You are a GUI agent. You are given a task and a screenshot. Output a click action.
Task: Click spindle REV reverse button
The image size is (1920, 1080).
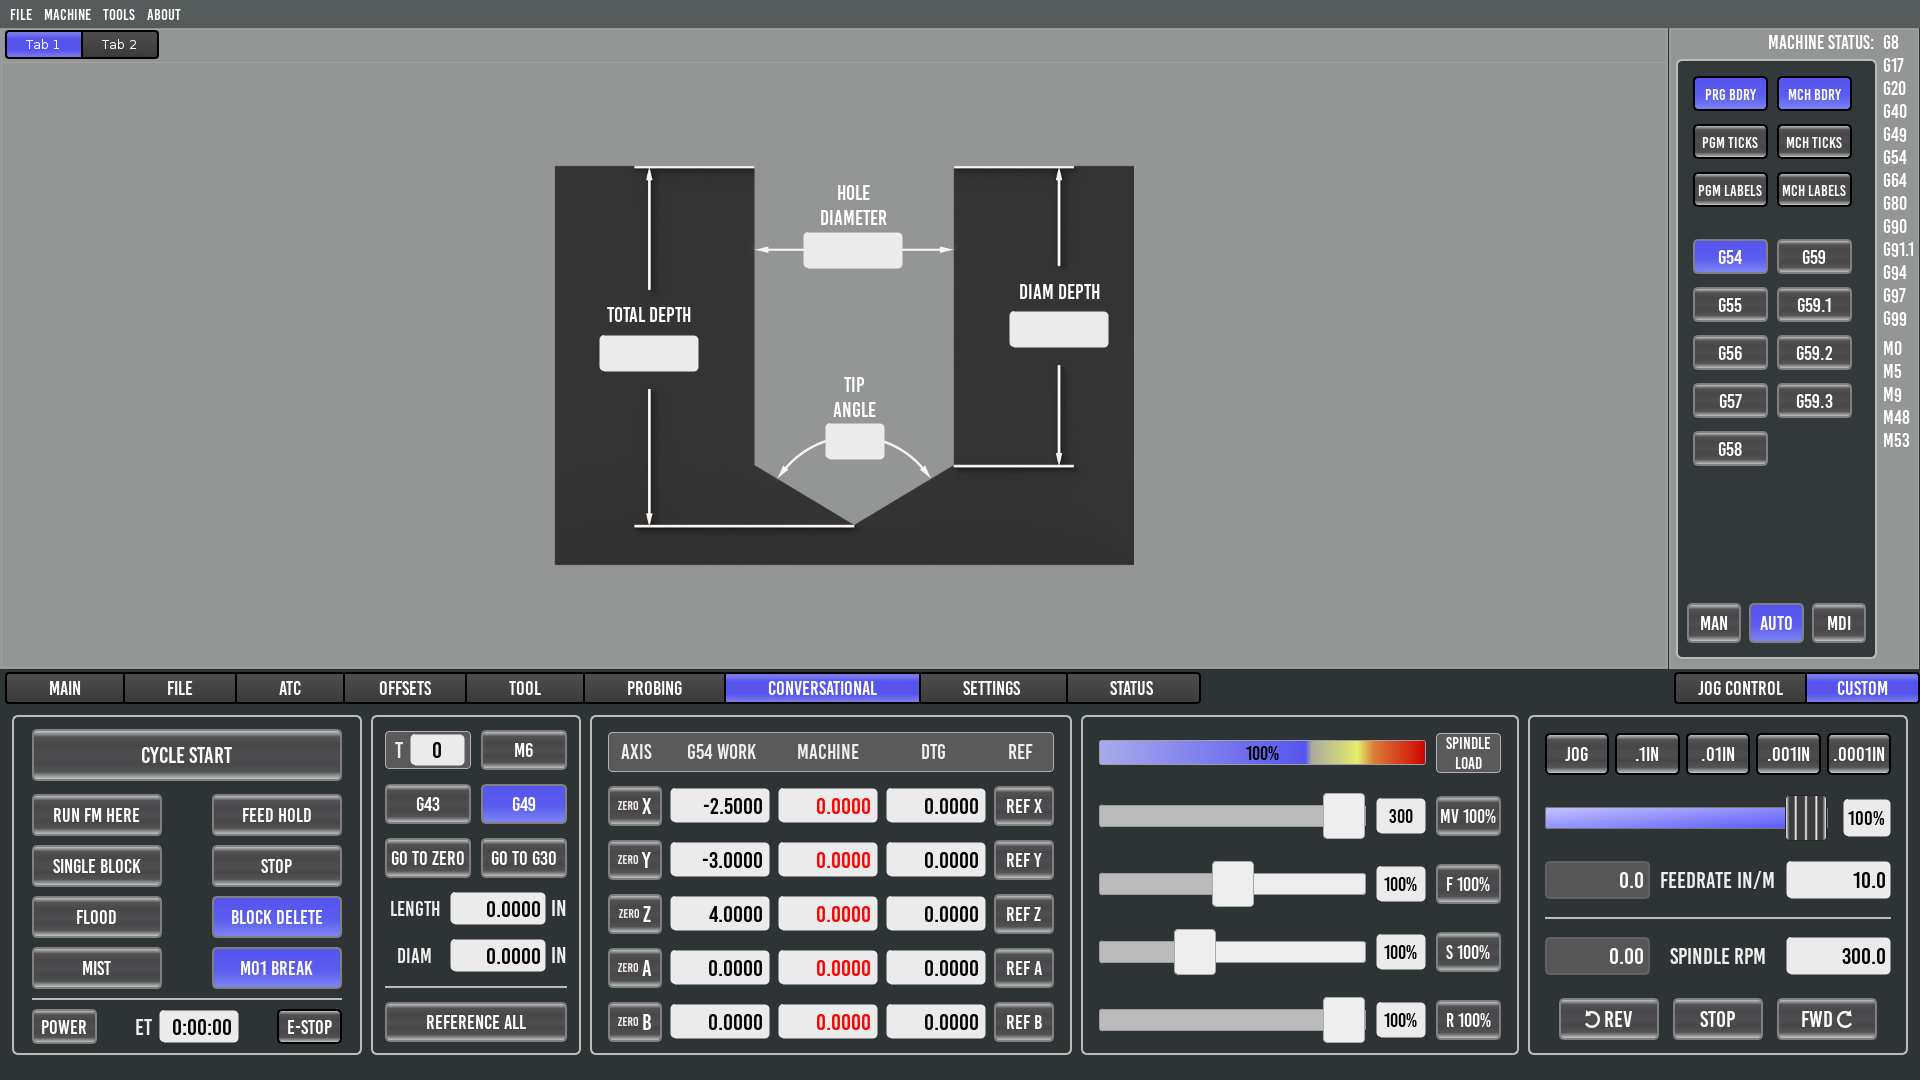(x=1608, y=1019)
